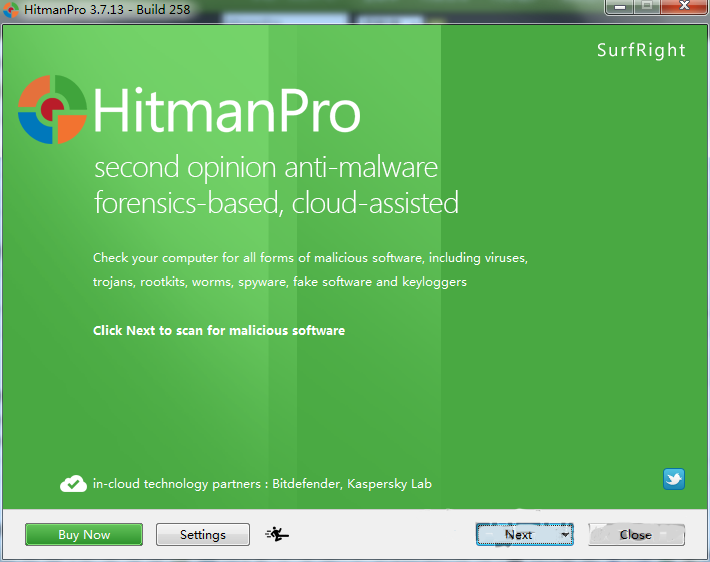Expand the Next button dropdown arrow
The image size is (710, 562).
[x=565, y=534]
